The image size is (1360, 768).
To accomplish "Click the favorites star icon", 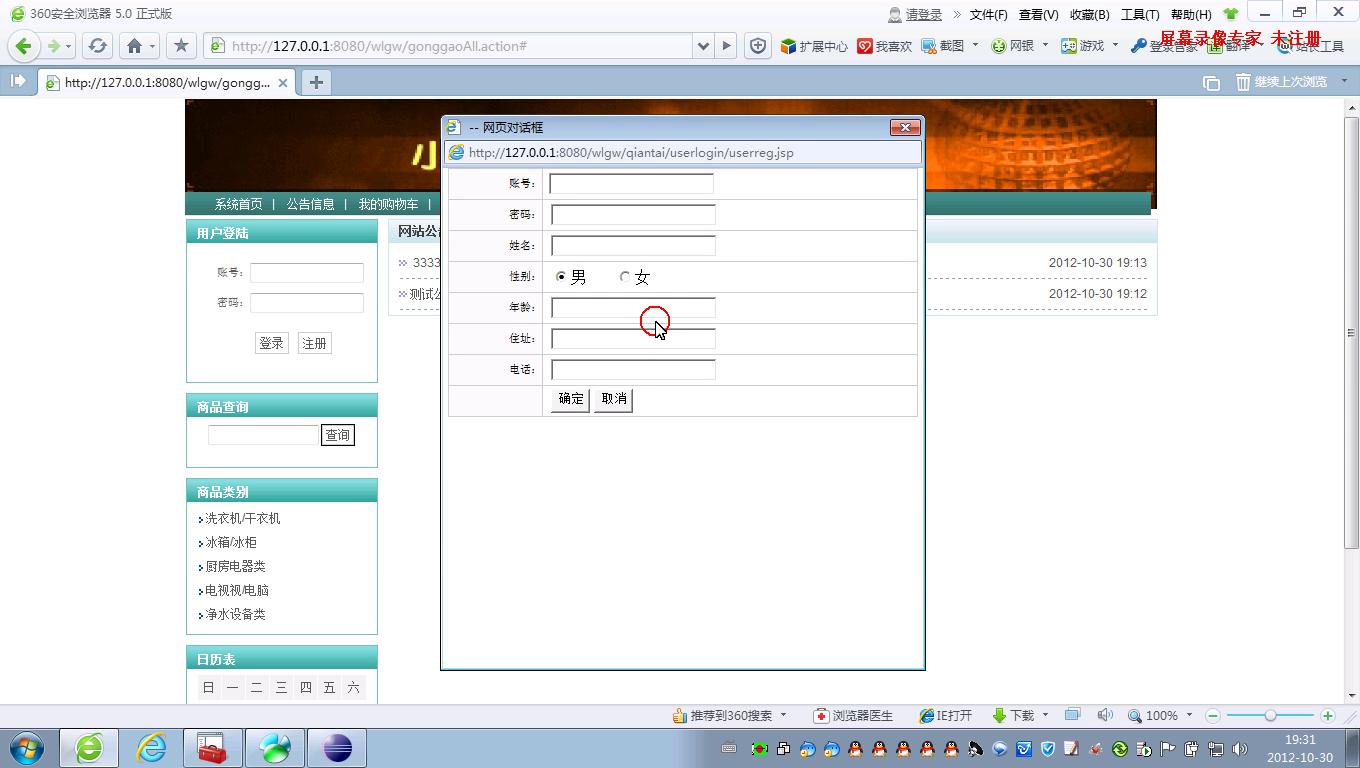I will click(x=181, y=46).
